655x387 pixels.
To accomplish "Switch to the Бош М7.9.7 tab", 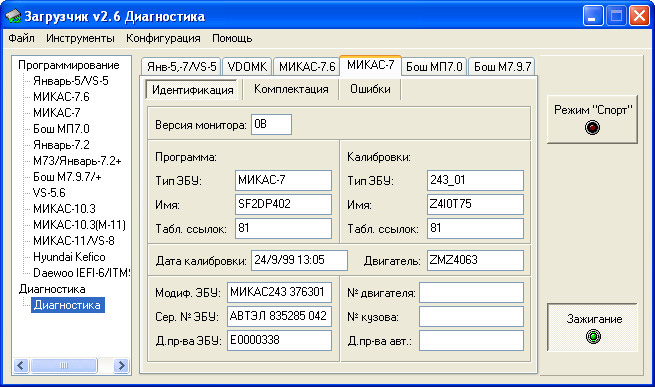I will coord(502,67).
